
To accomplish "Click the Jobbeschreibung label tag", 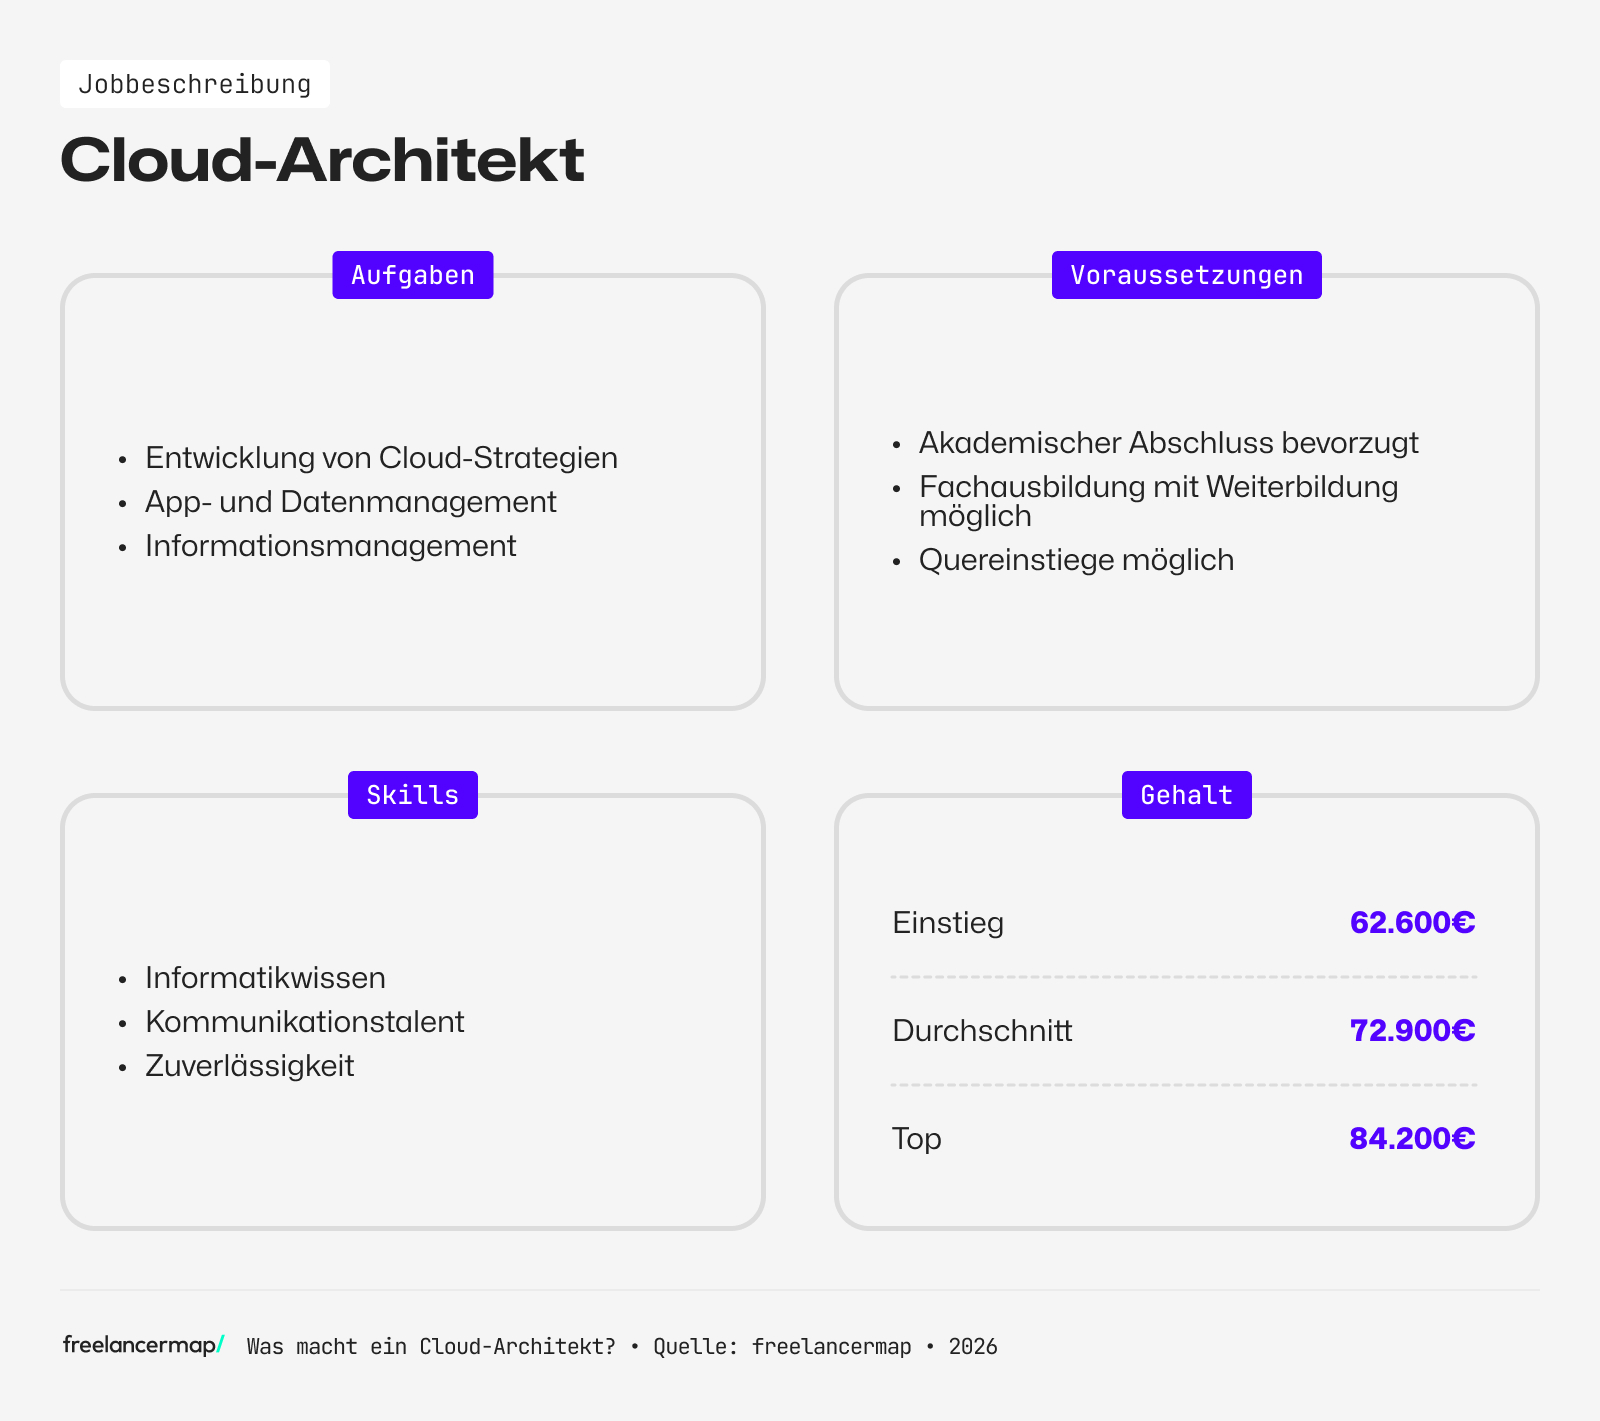I will 195,84.
